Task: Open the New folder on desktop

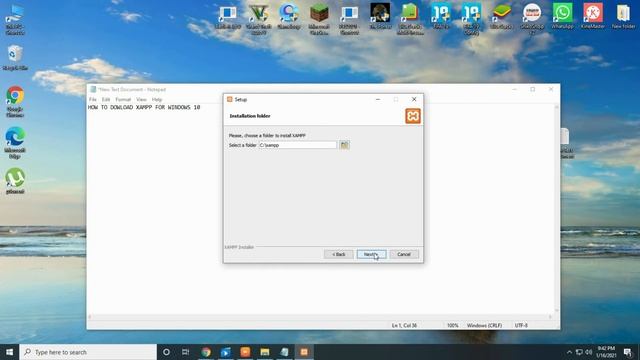Action: coord(623,16)
